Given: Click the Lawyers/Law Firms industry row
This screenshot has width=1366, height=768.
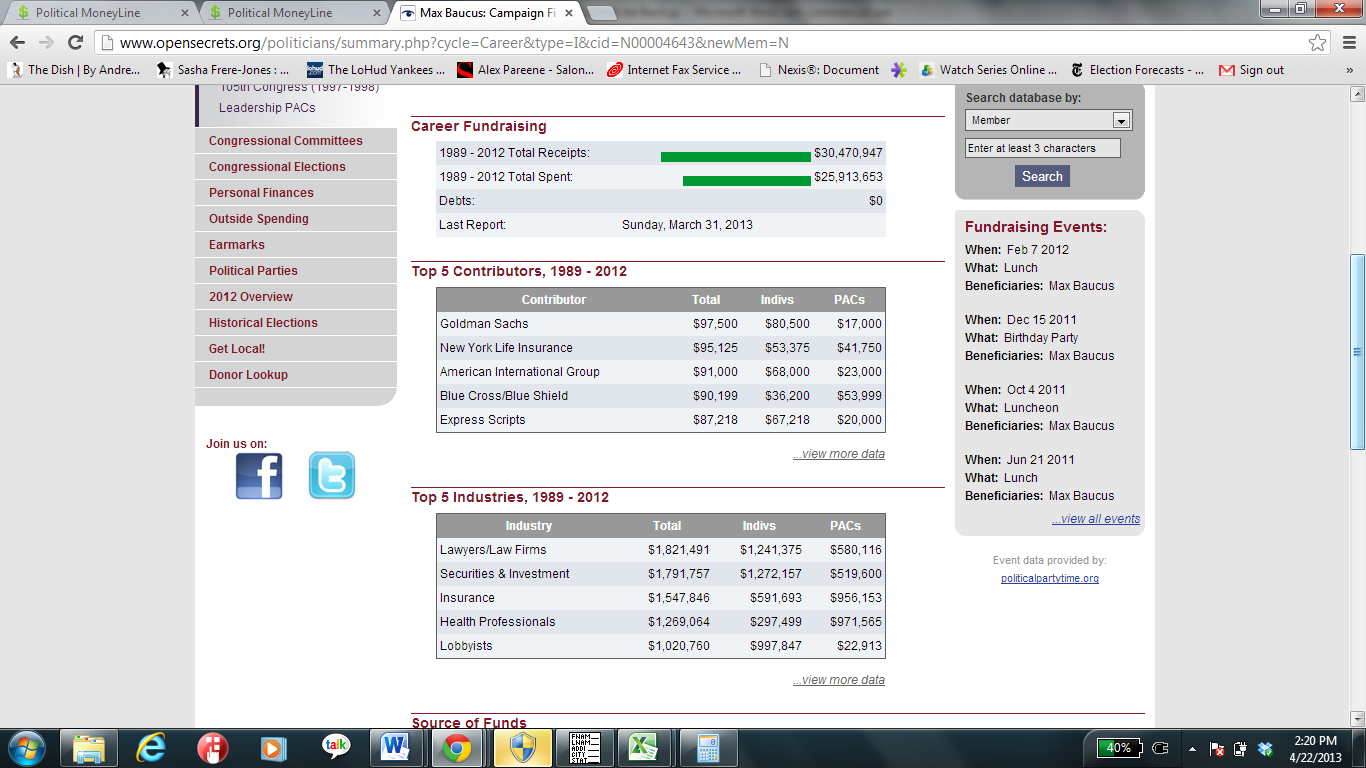Looking at the screenshot, I should pos(661,550).
